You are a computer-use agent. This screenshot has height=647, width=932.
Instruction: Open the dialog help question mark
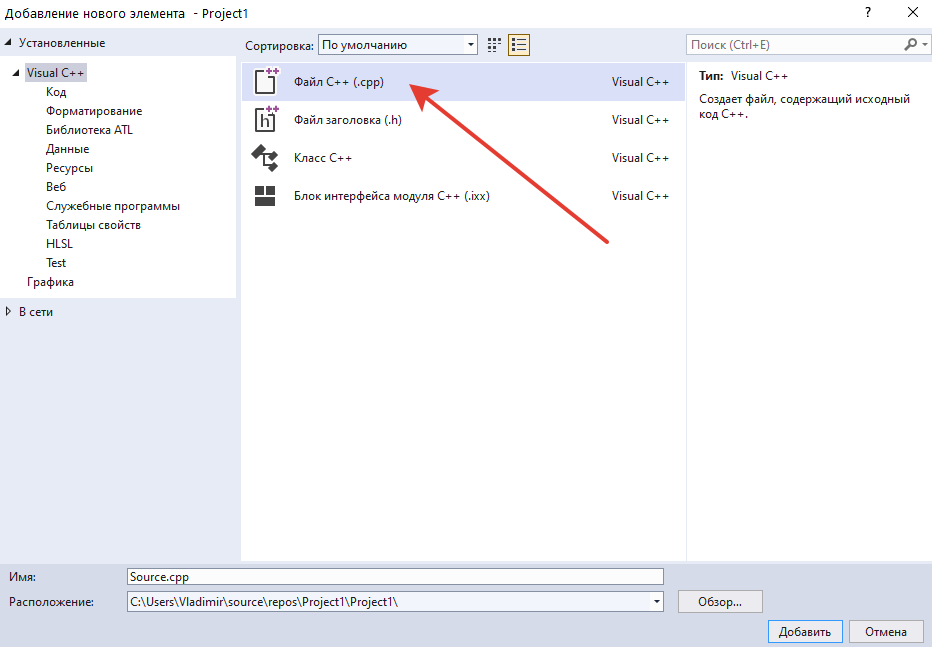pos(868,12)
